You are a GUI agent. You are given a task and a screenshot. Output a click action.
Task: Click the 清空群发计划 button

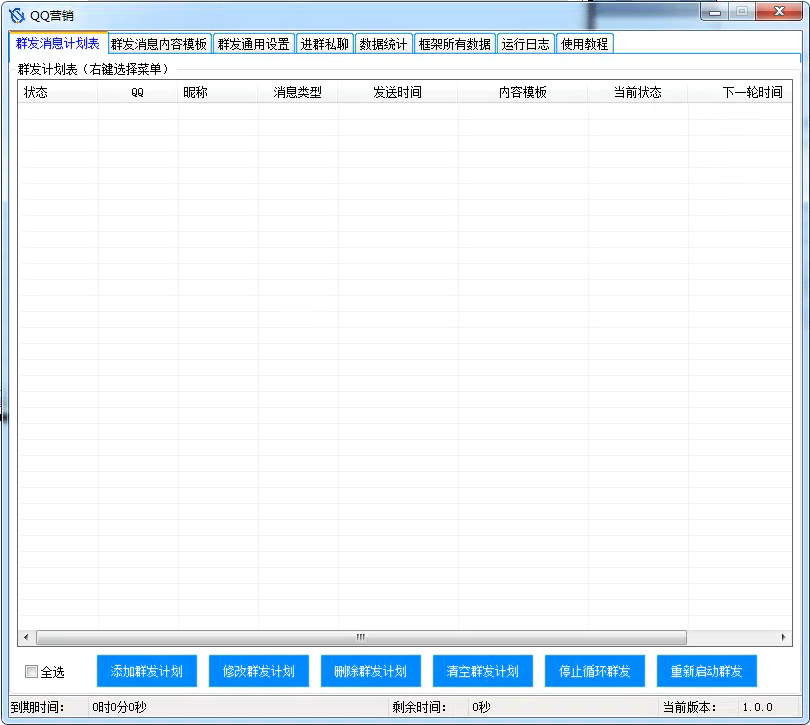click(x=483, y=671)
